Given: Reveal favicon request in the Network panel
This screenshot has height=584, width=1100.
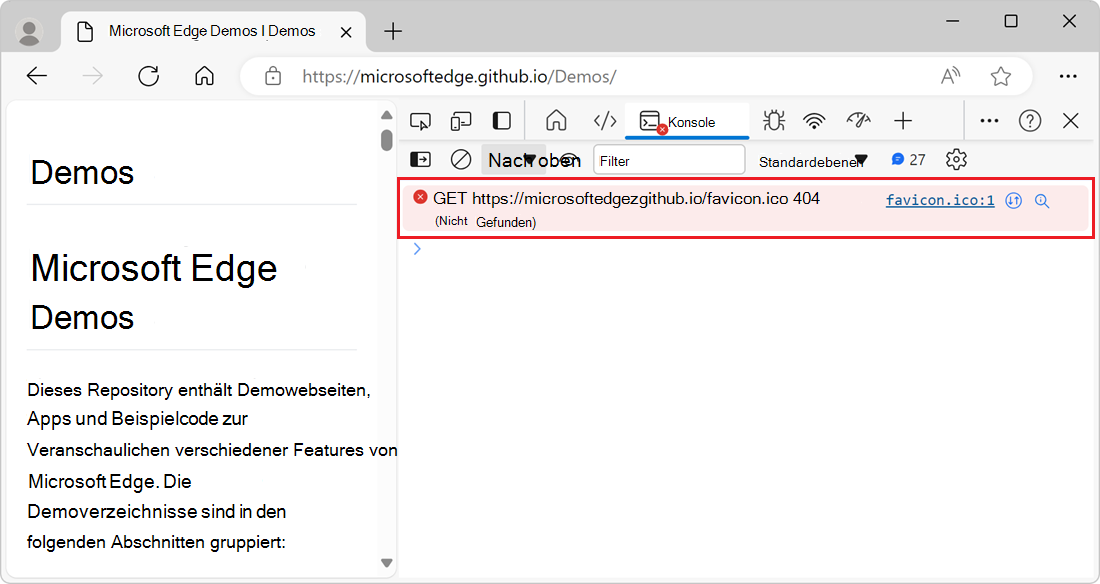Looking at the screenshot, I should (x=1013, y=201).
